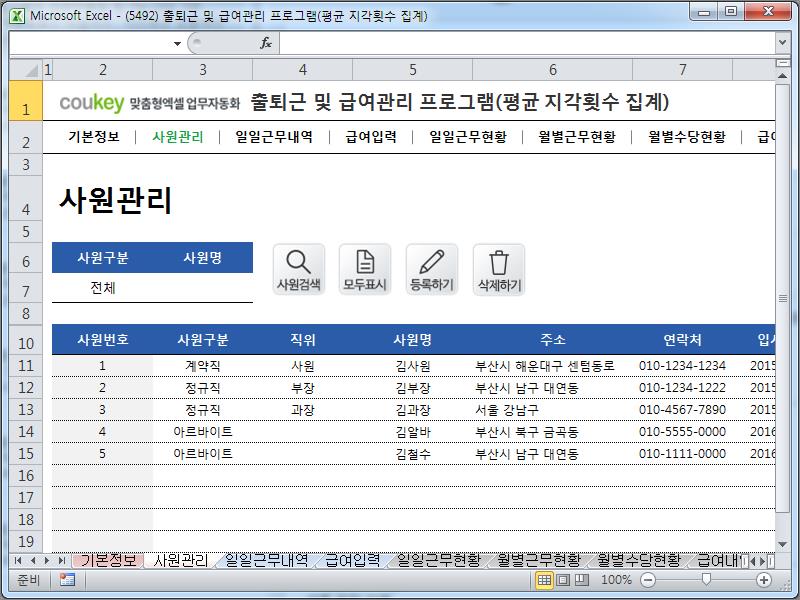
Task: Select the 사원관리 sheet tab
Action: [x=181, y=560]
